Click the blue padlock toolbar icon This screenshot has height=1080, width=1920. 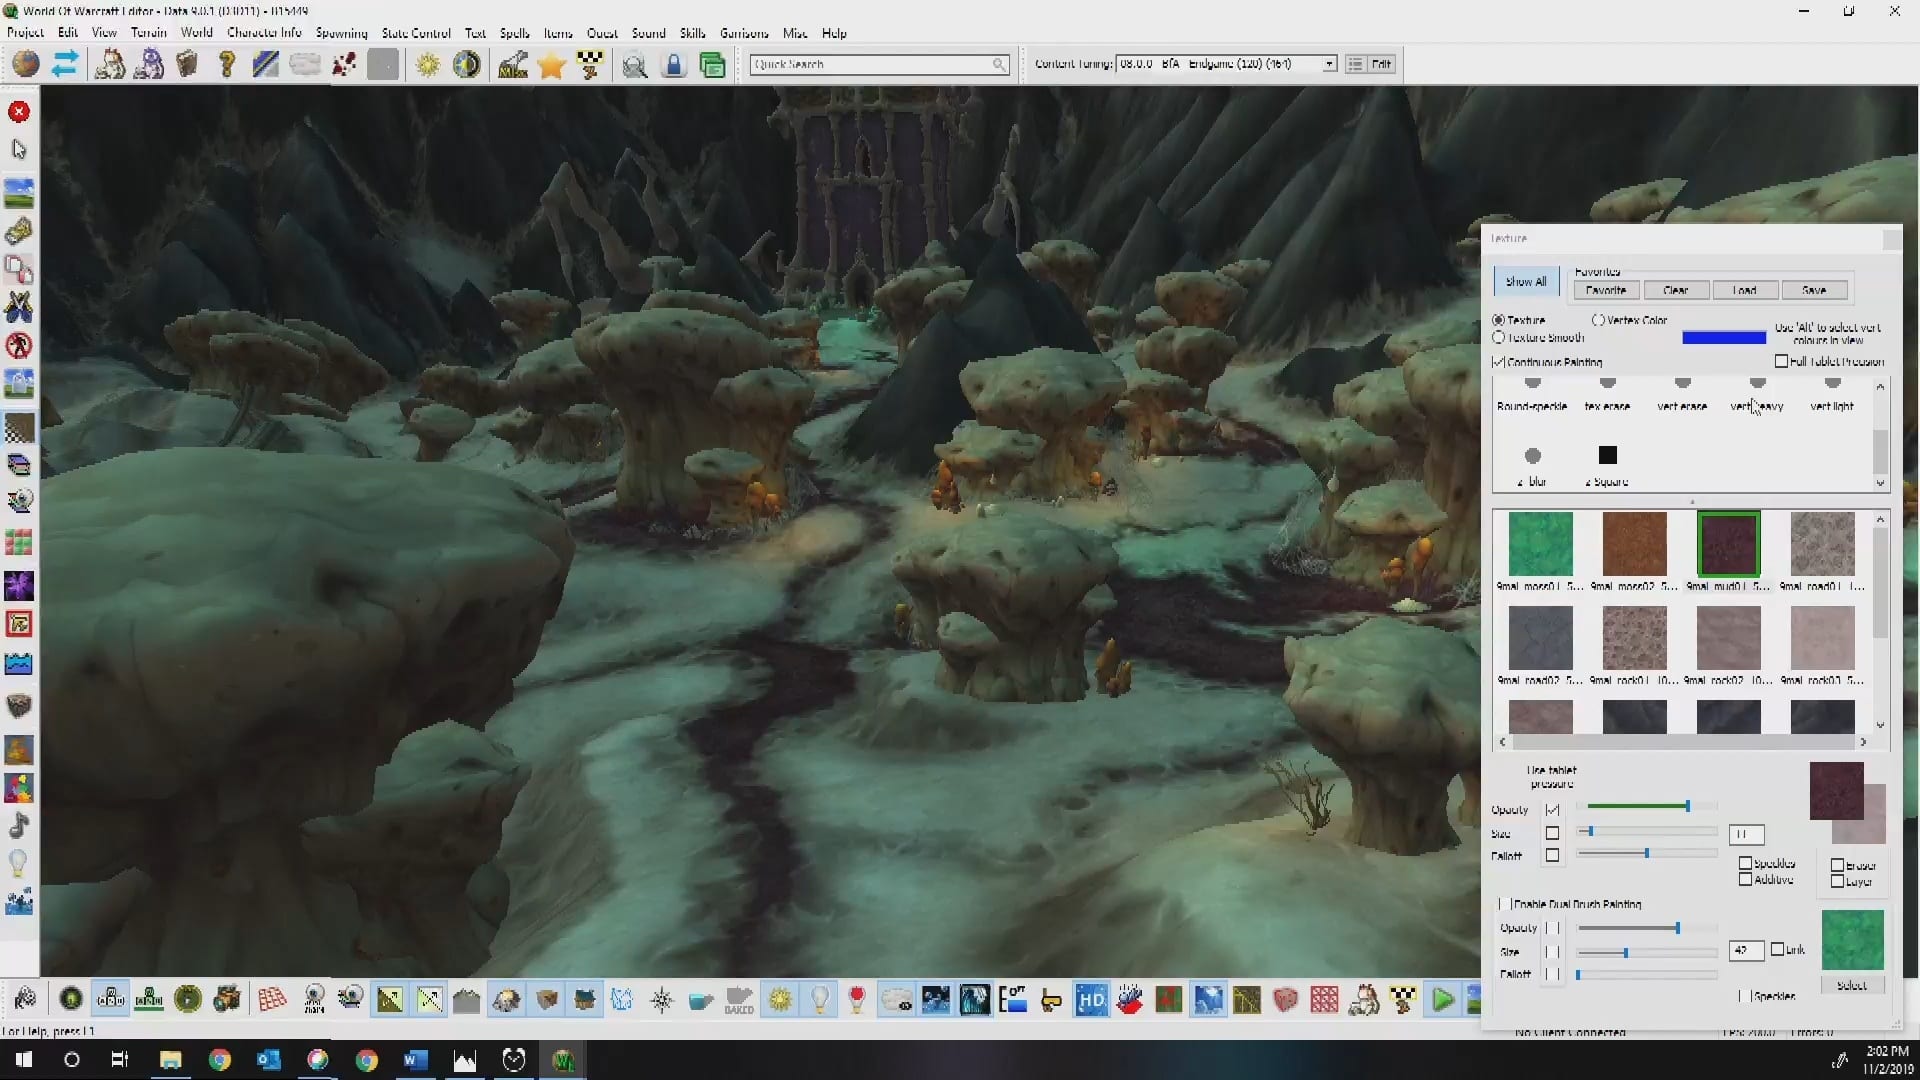(x=674, y=65)
